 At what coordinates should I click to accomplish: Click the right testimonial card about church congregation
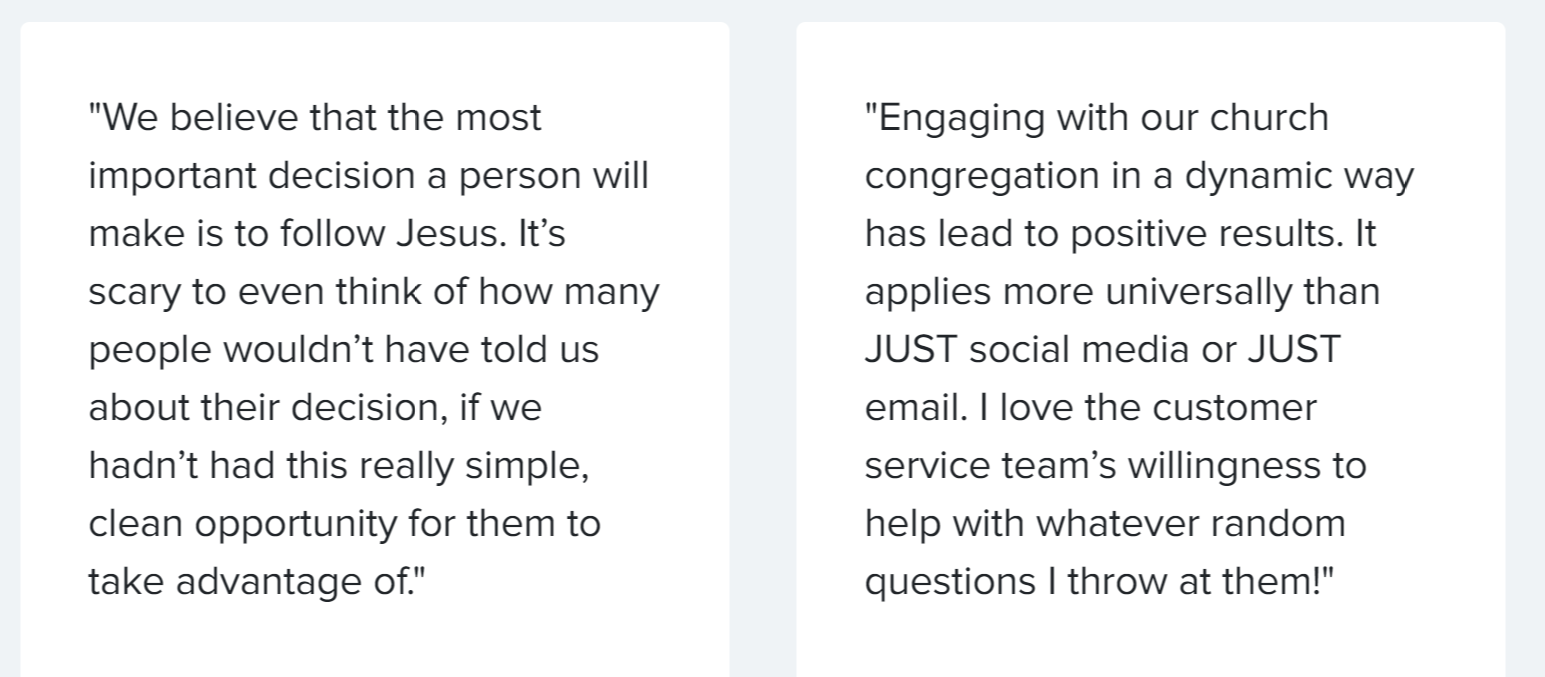(x=1151, y=349)
